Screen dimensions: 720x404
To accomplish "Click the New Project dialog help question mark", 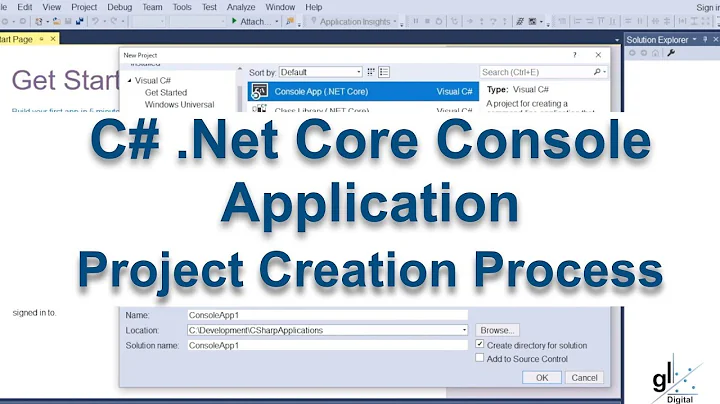I will coord(574,55).
